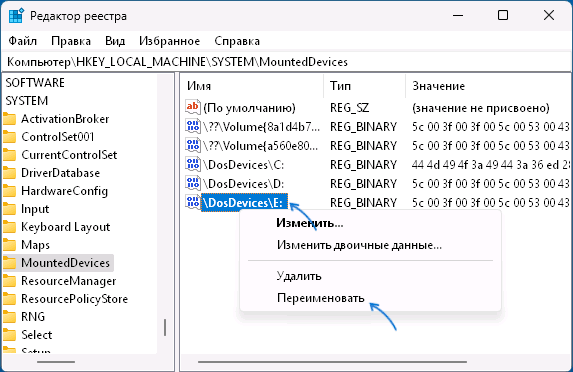Open the Избранное menu
This screenshot has height=372, width=573.
(170, 41)
